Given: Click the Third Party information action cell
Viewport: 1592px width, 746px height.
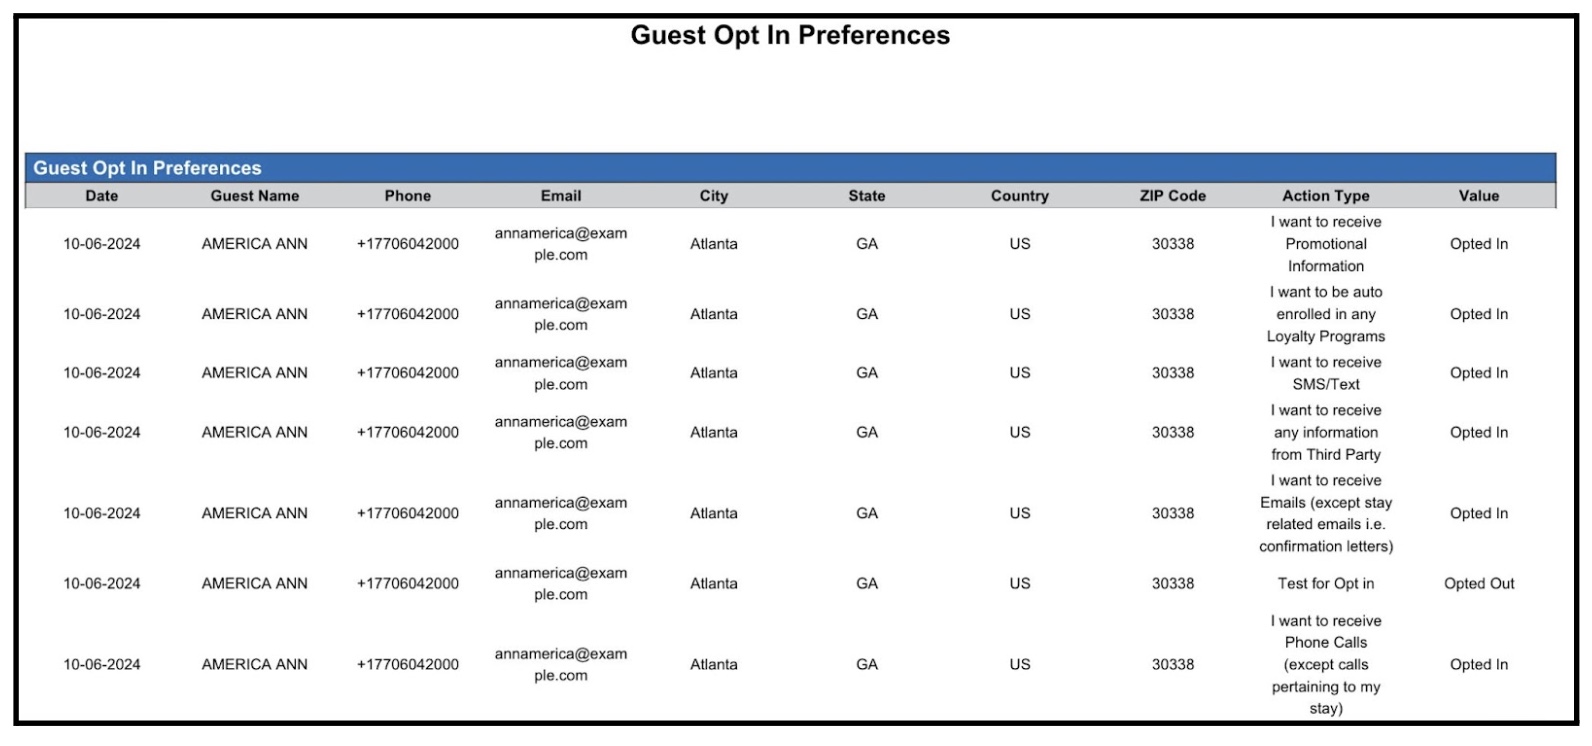Looking at the screenshot, I should [1326, 432].
